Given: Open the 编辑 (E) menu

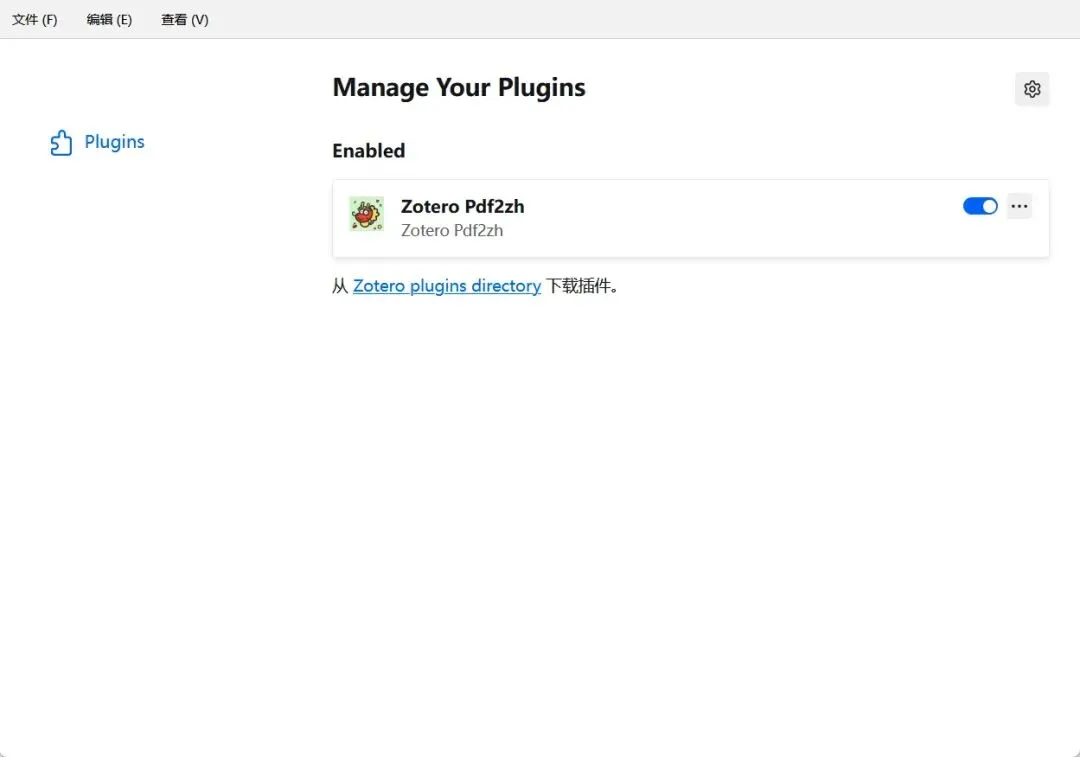Looking at the screenshot, I should 109,20.
